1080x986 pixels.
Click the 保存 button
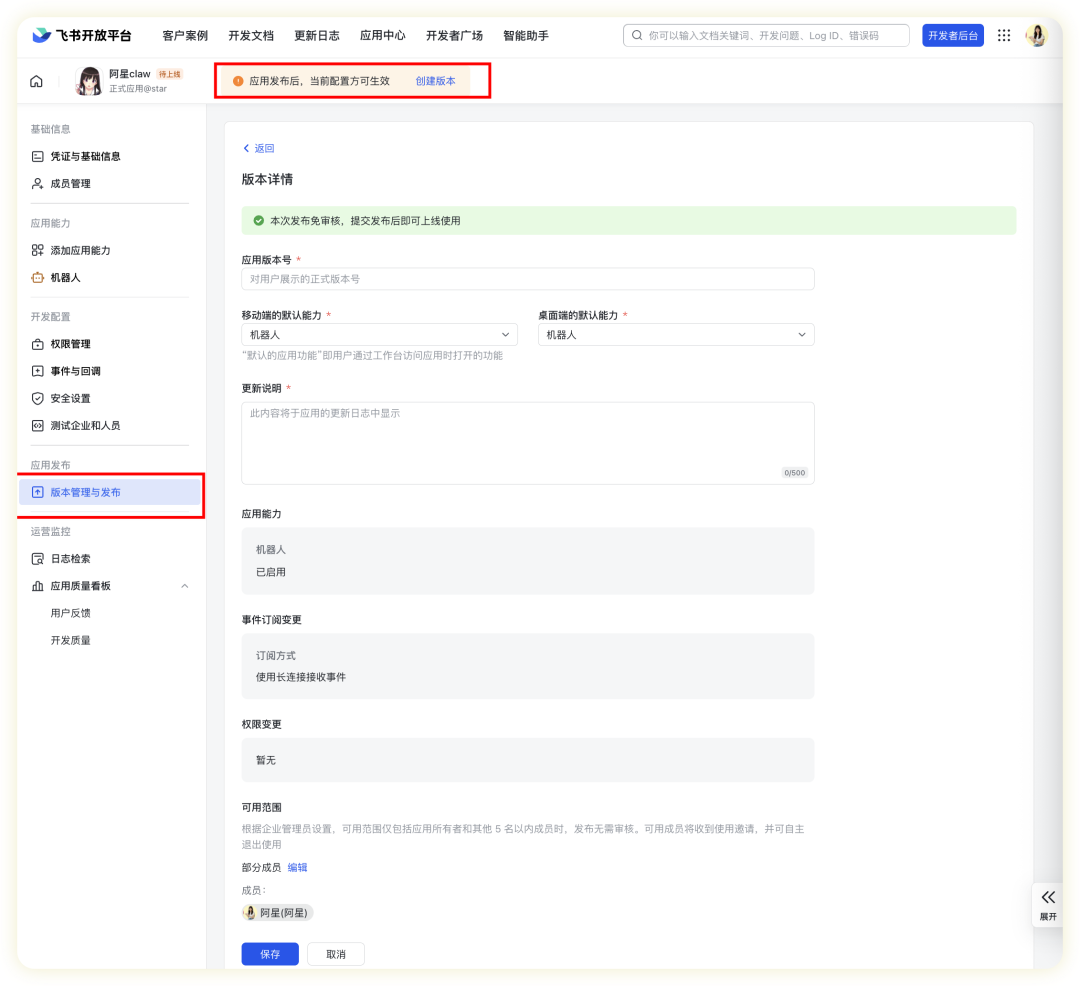(x=270, y=954)
